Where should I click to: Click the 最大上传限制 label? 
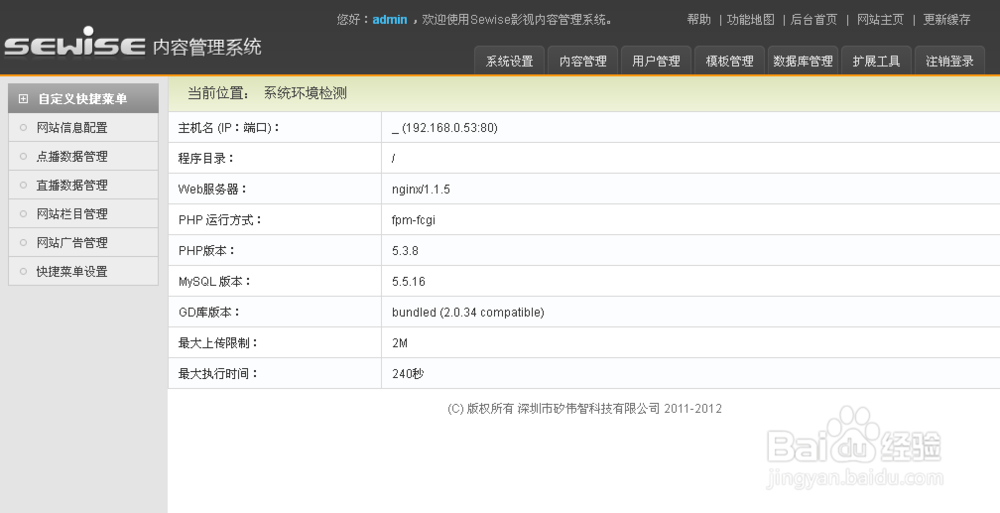217,343
